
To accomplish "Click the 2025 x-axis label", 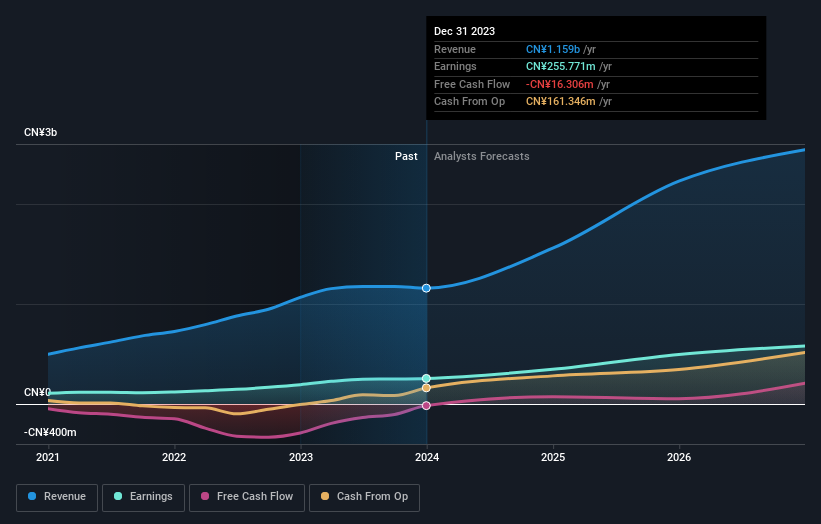I will (x=553, y=457).
